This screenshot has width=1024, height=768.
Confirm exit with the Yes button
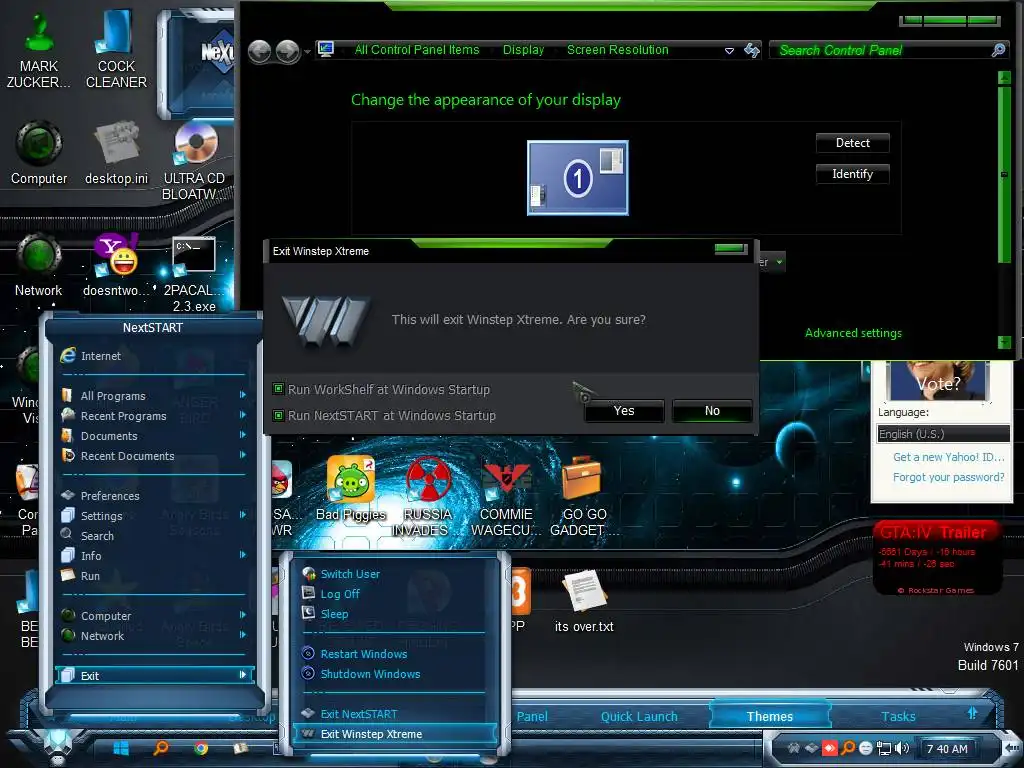coord(624,411)
